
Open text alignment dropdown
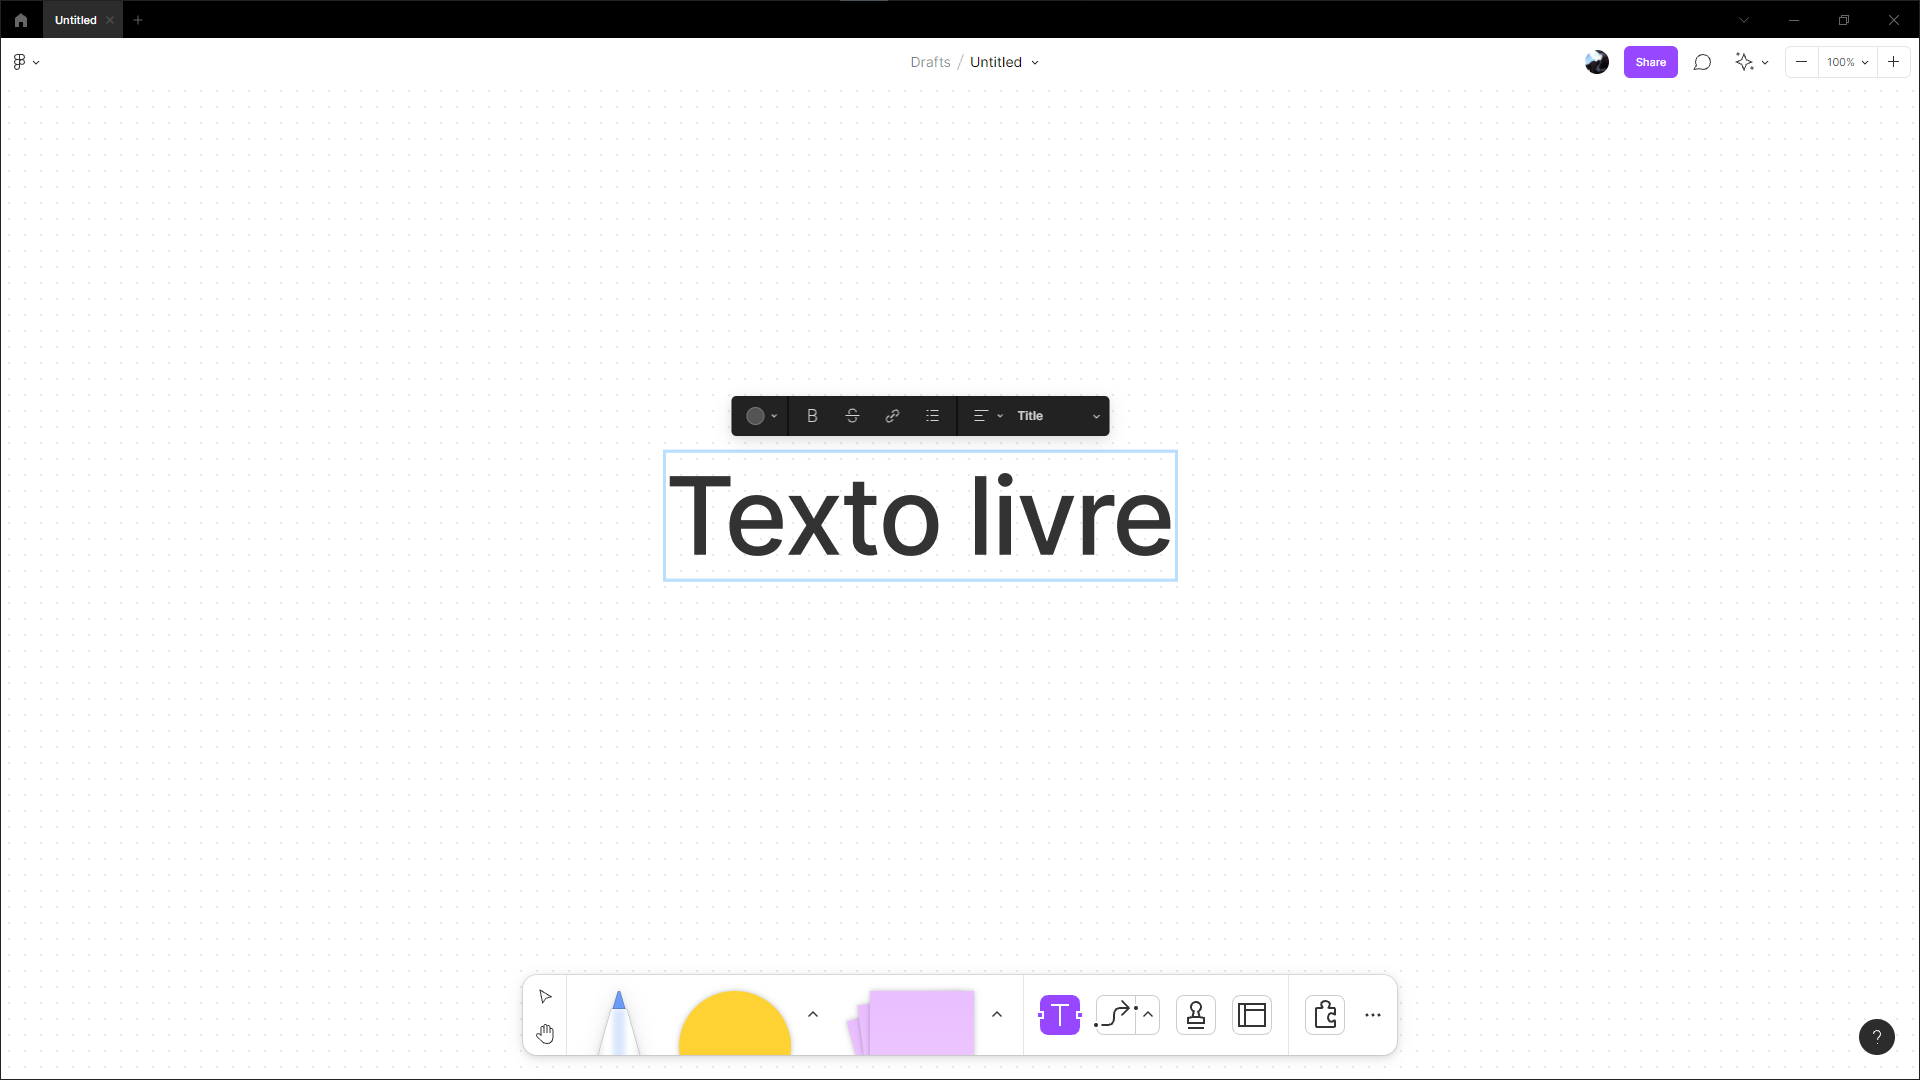coord(988,416)
